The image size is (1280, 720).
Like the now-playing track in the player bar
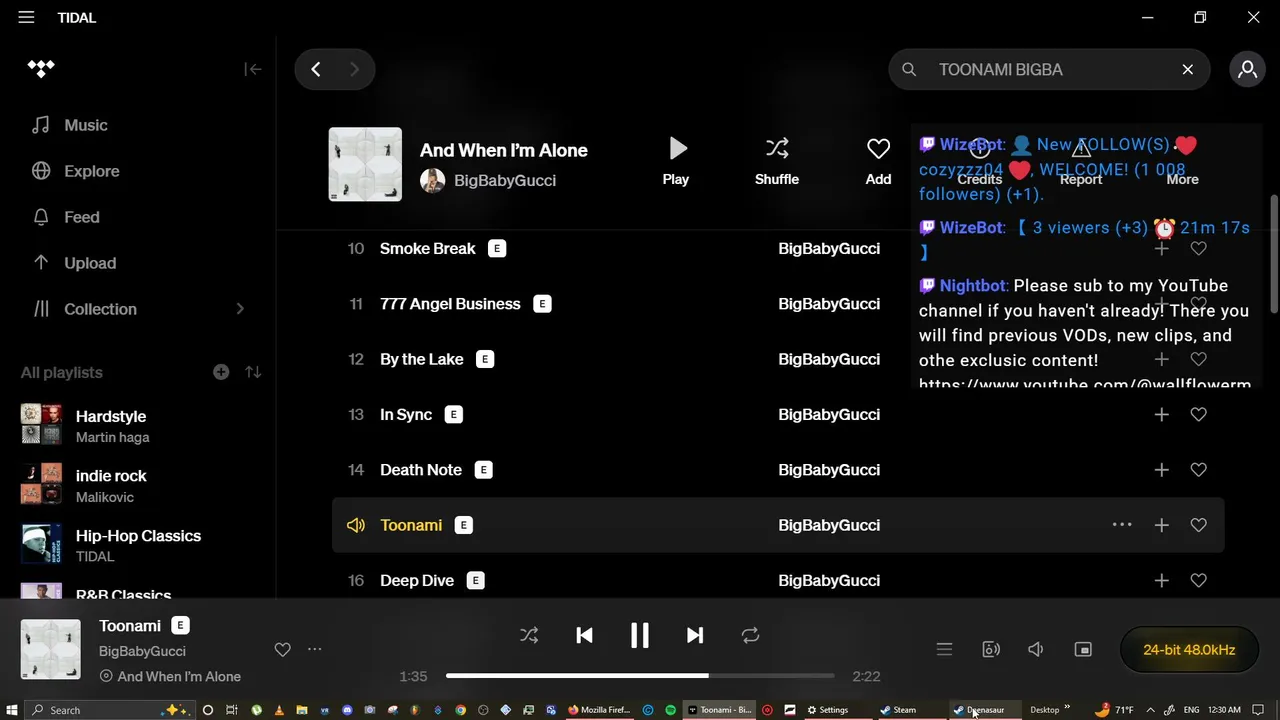(x=283, y=650)
